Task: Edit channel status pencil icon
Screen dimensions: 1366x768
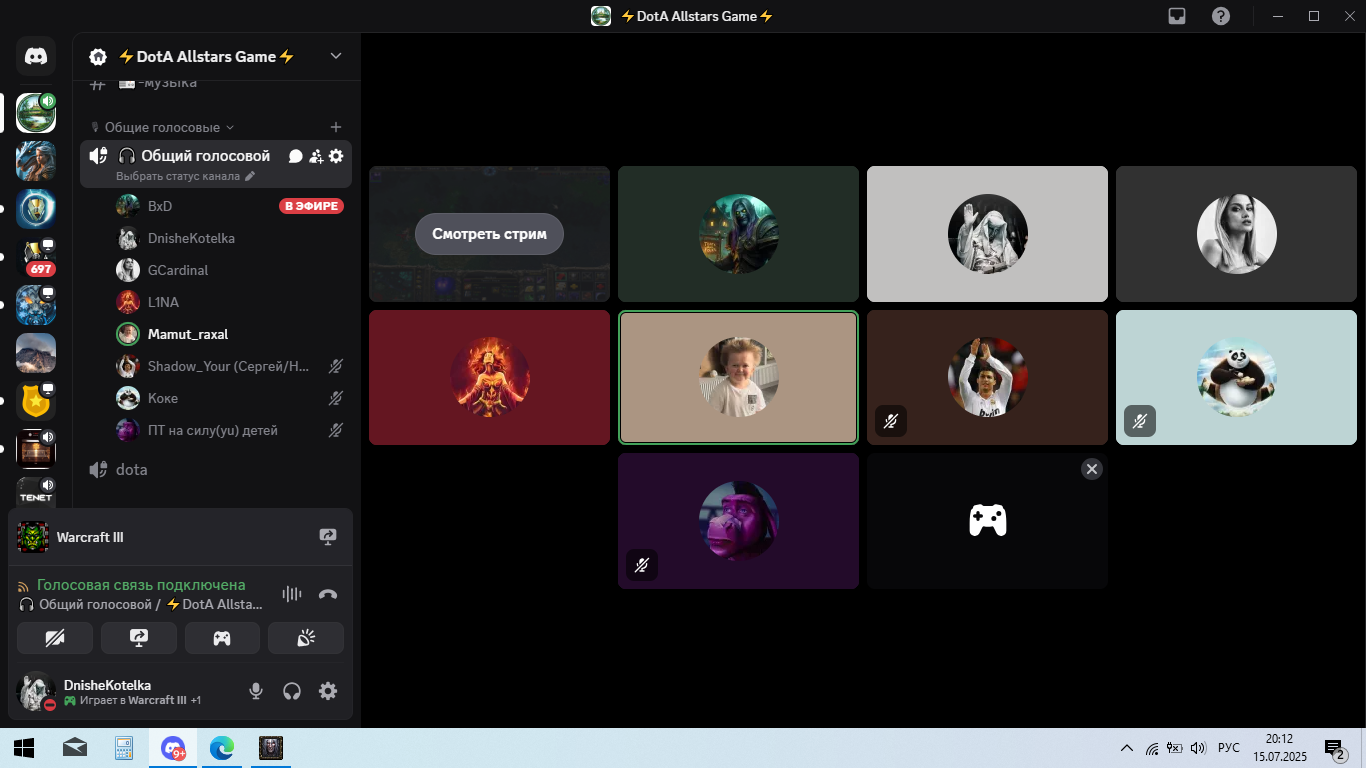Action: (250, 176)
